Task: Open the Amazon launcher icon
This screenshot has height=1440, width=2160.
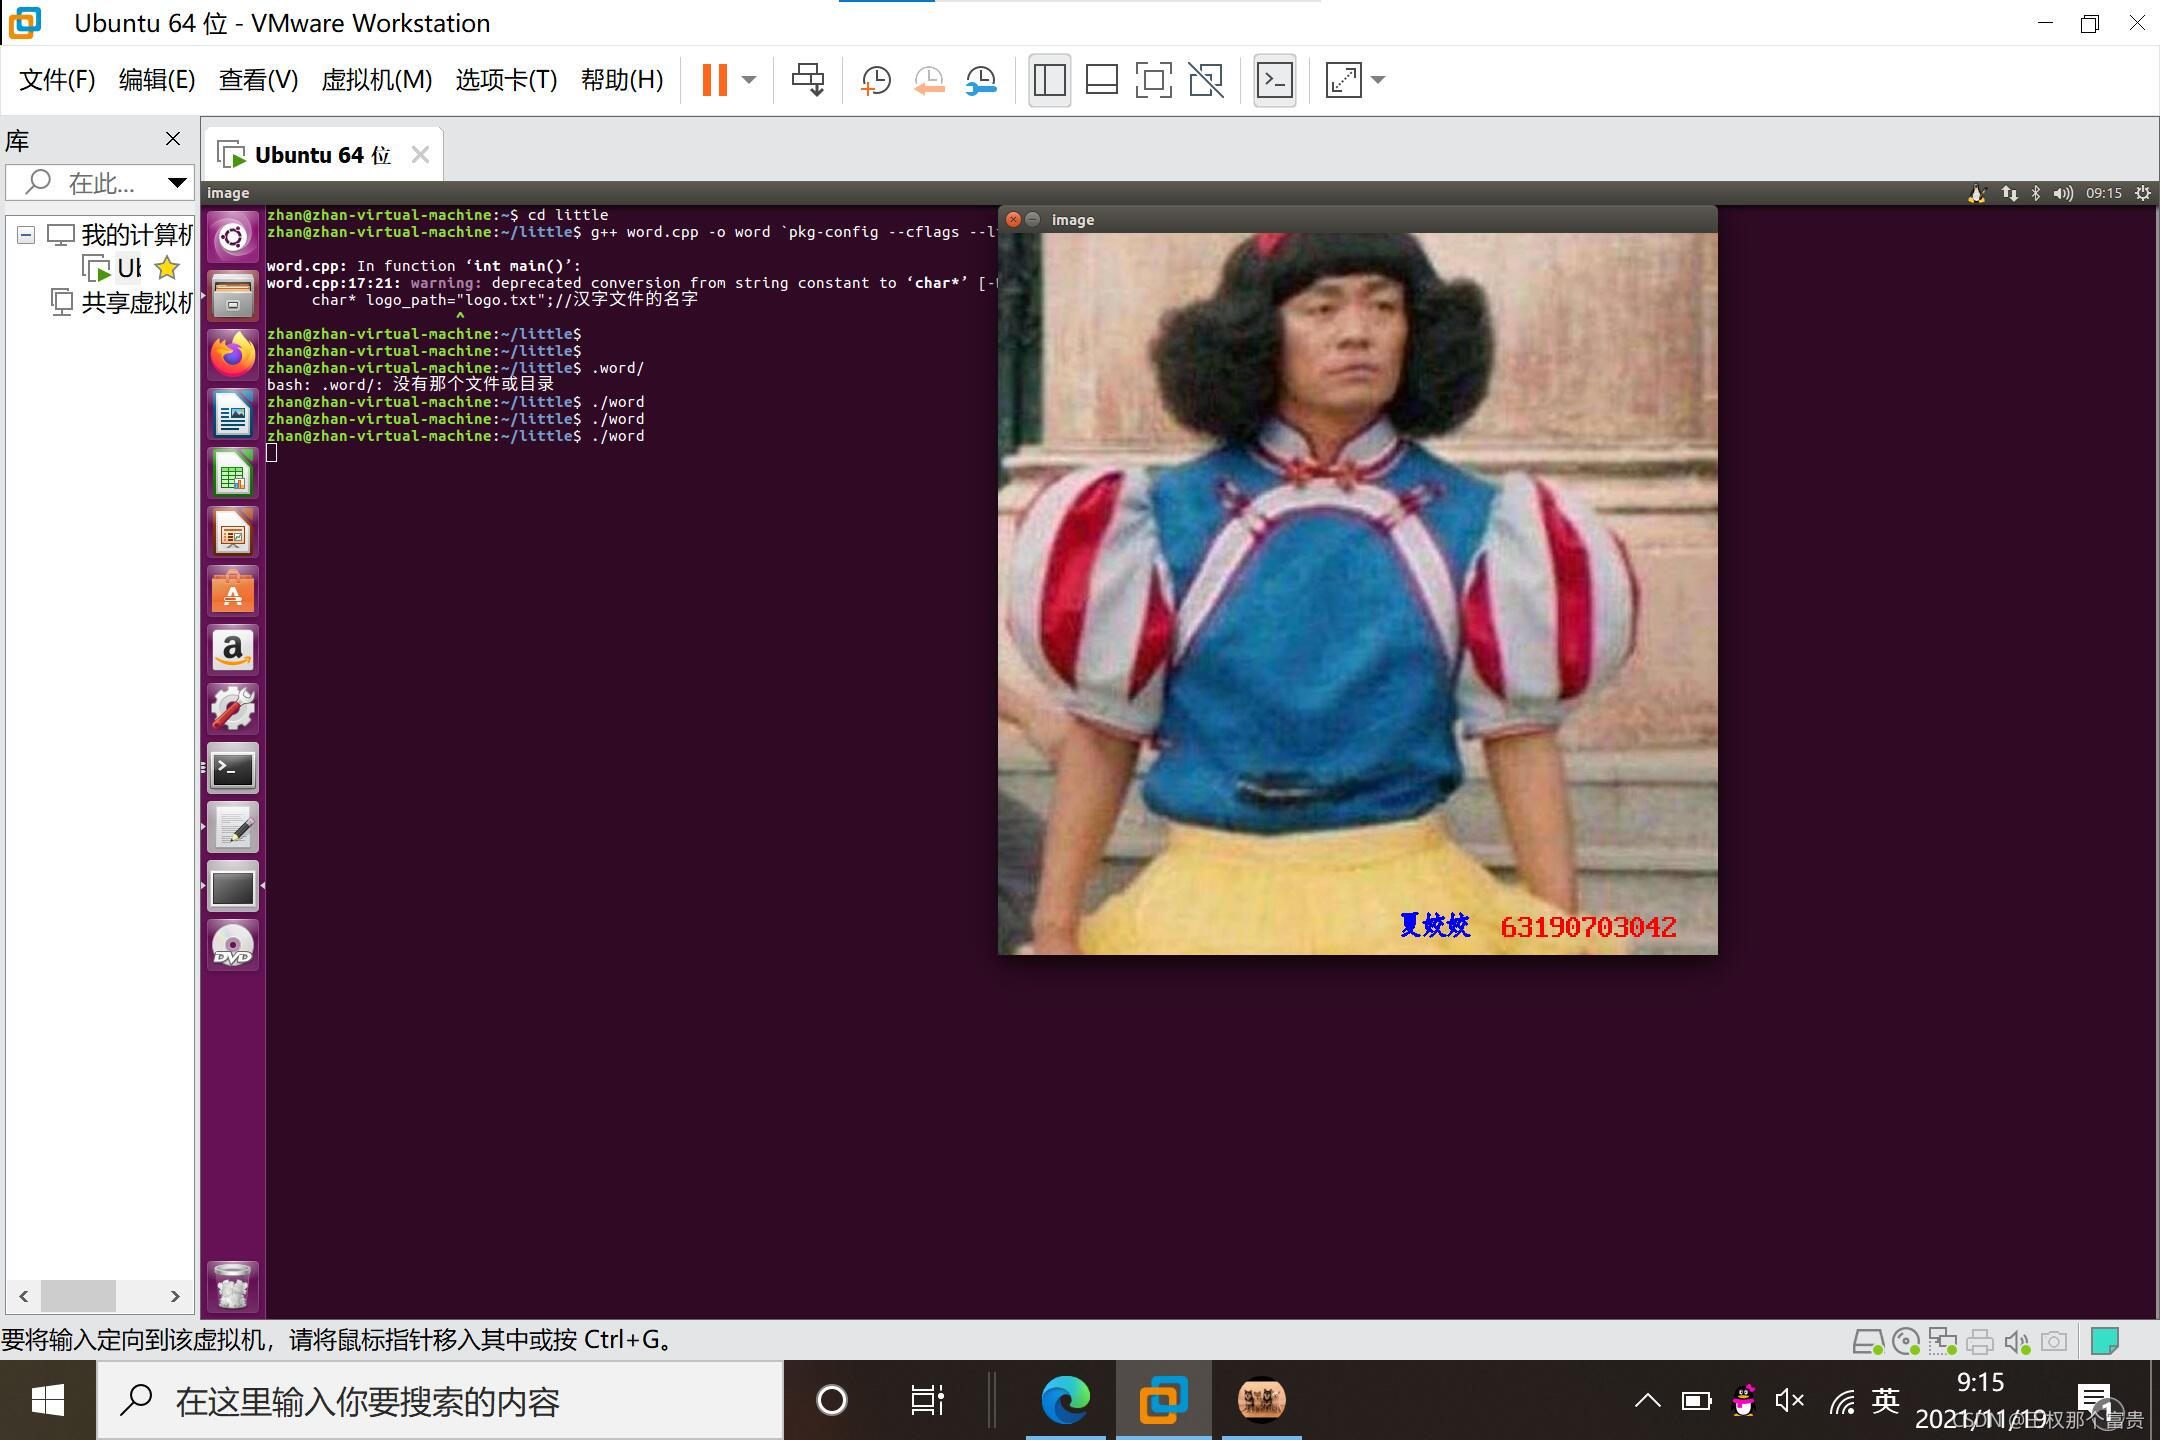Action: coord(233,650)
